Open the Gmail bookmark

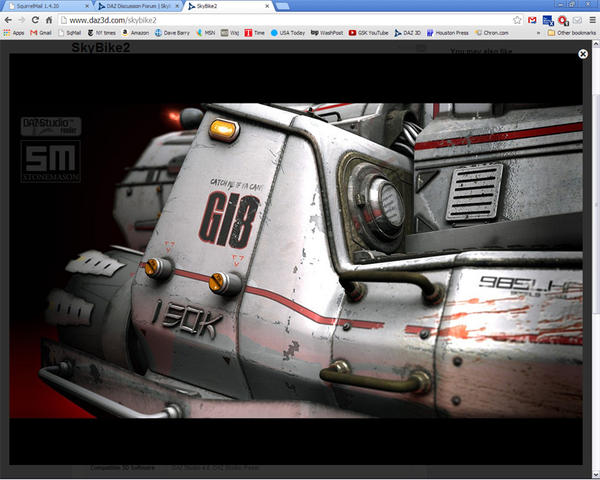click(41, 33)
